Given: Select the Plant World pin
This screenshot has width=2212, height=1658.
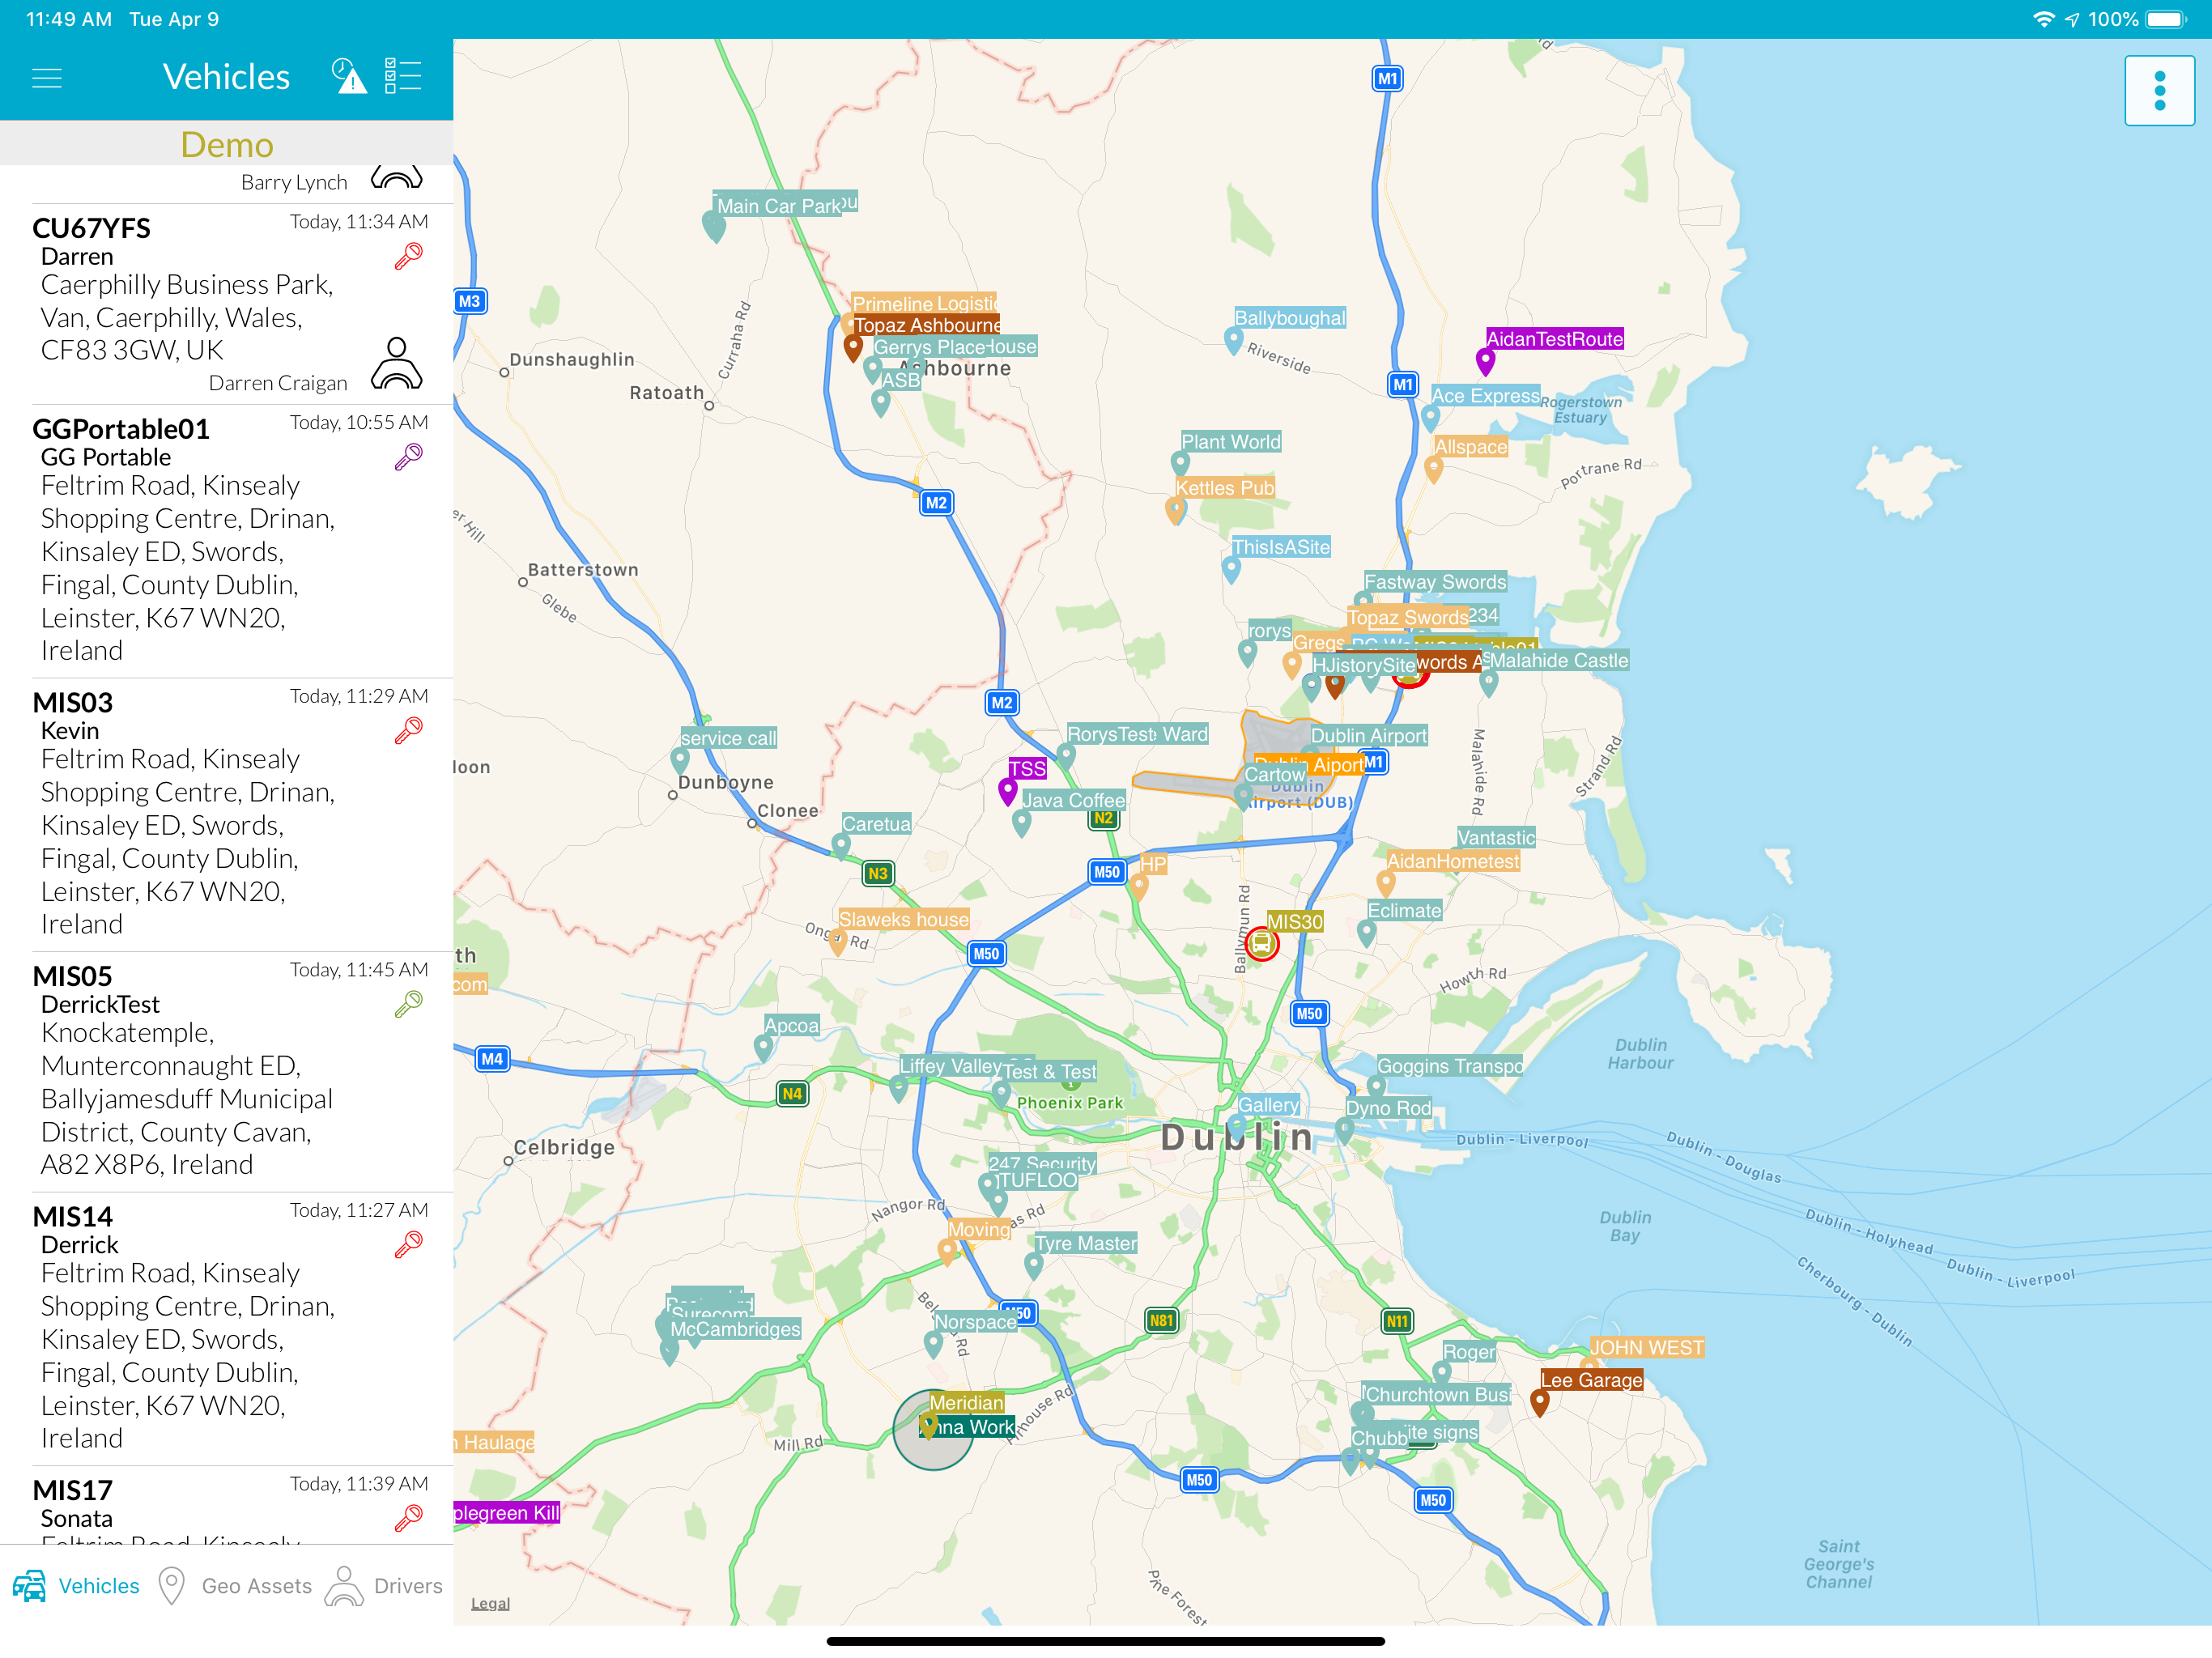Looking at the screenshot, I should [1180, 464].
